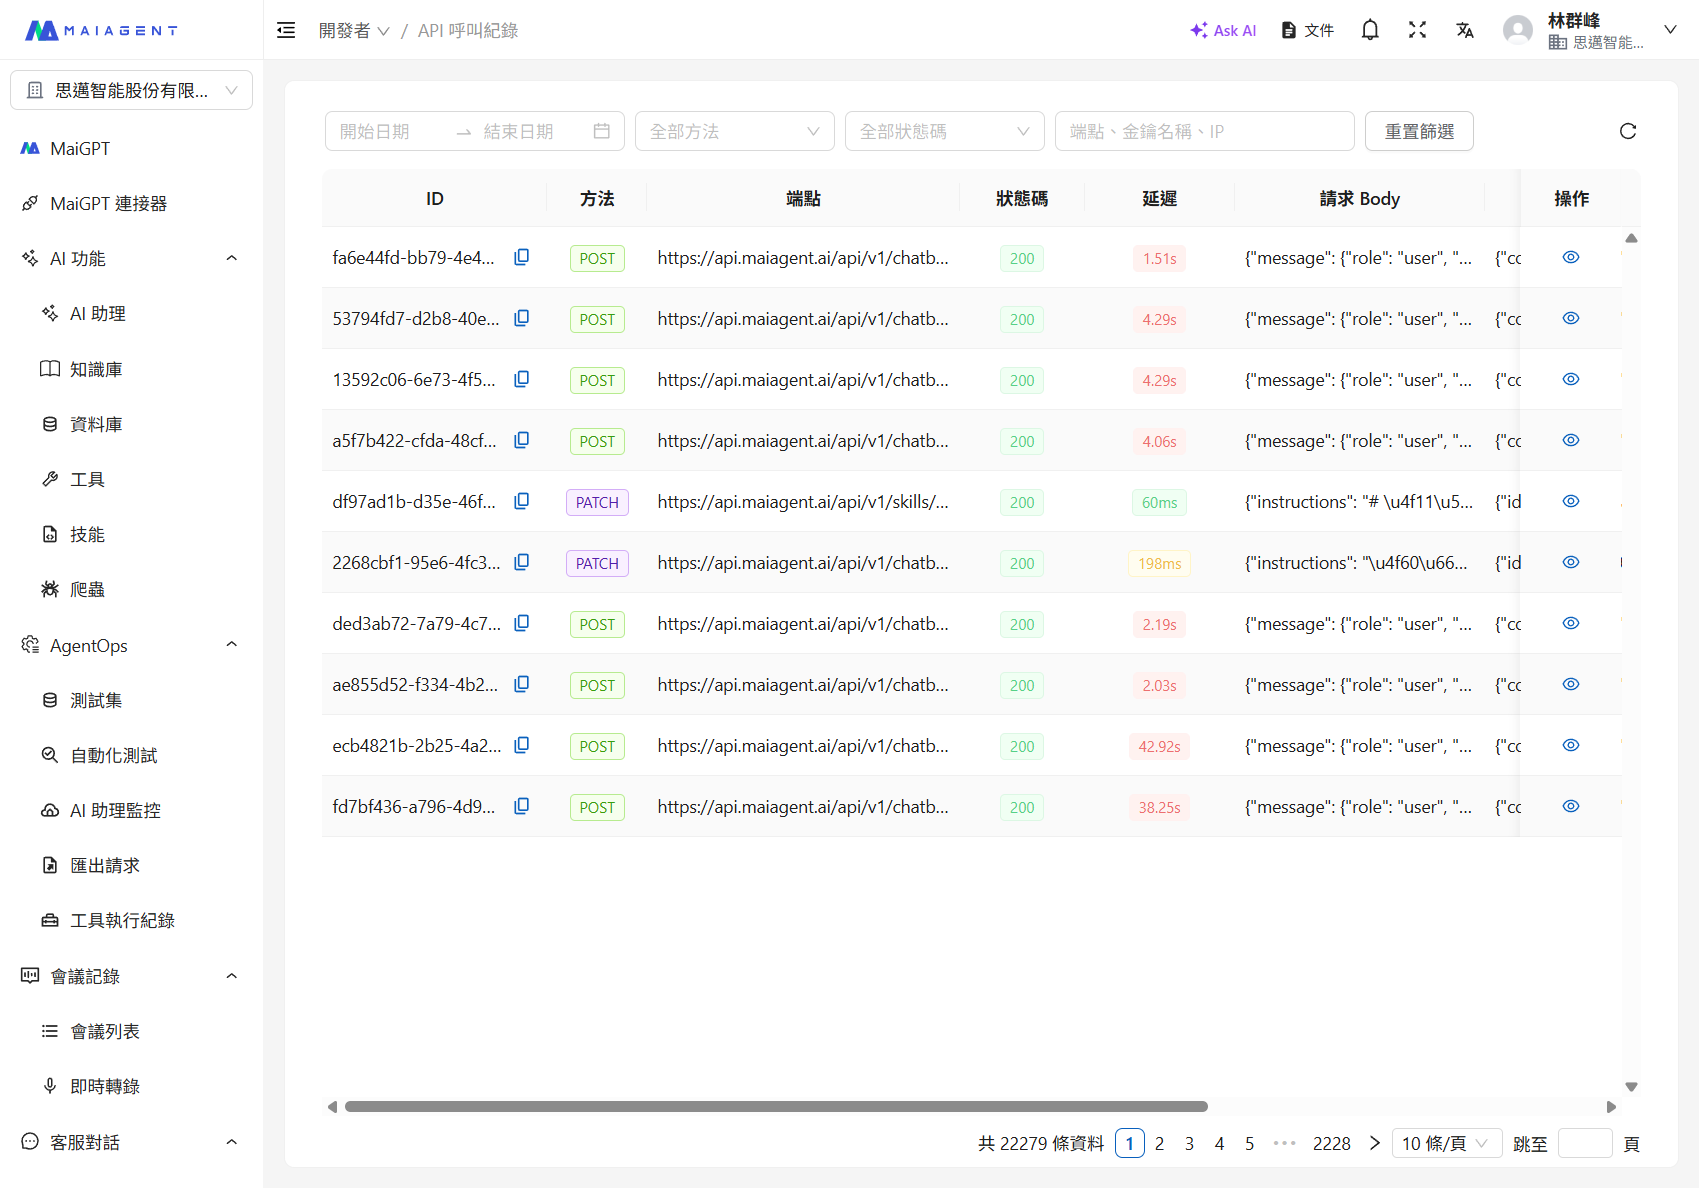The height and width of the screenshot is (1188, 1699).
Task: View details of request 53794fd7 via eye icon
Action: [x=1570, y=319]
